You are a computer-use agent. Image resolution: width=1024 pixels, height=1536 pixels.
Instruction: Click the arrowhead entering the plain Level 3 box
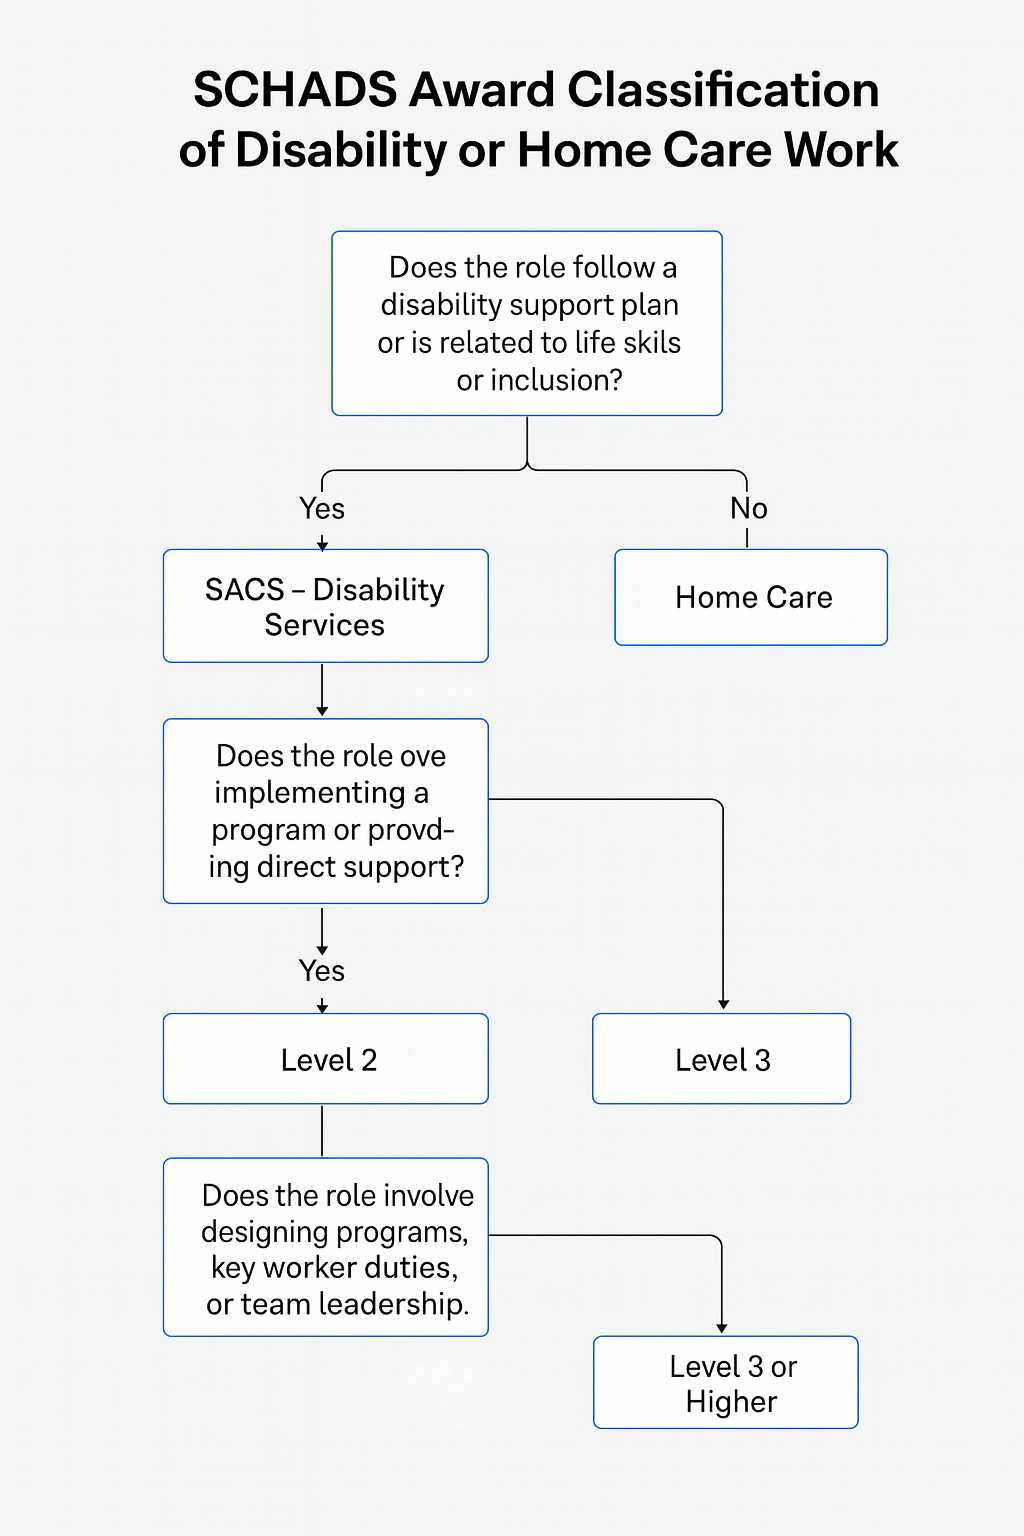tap(723, 1005)
